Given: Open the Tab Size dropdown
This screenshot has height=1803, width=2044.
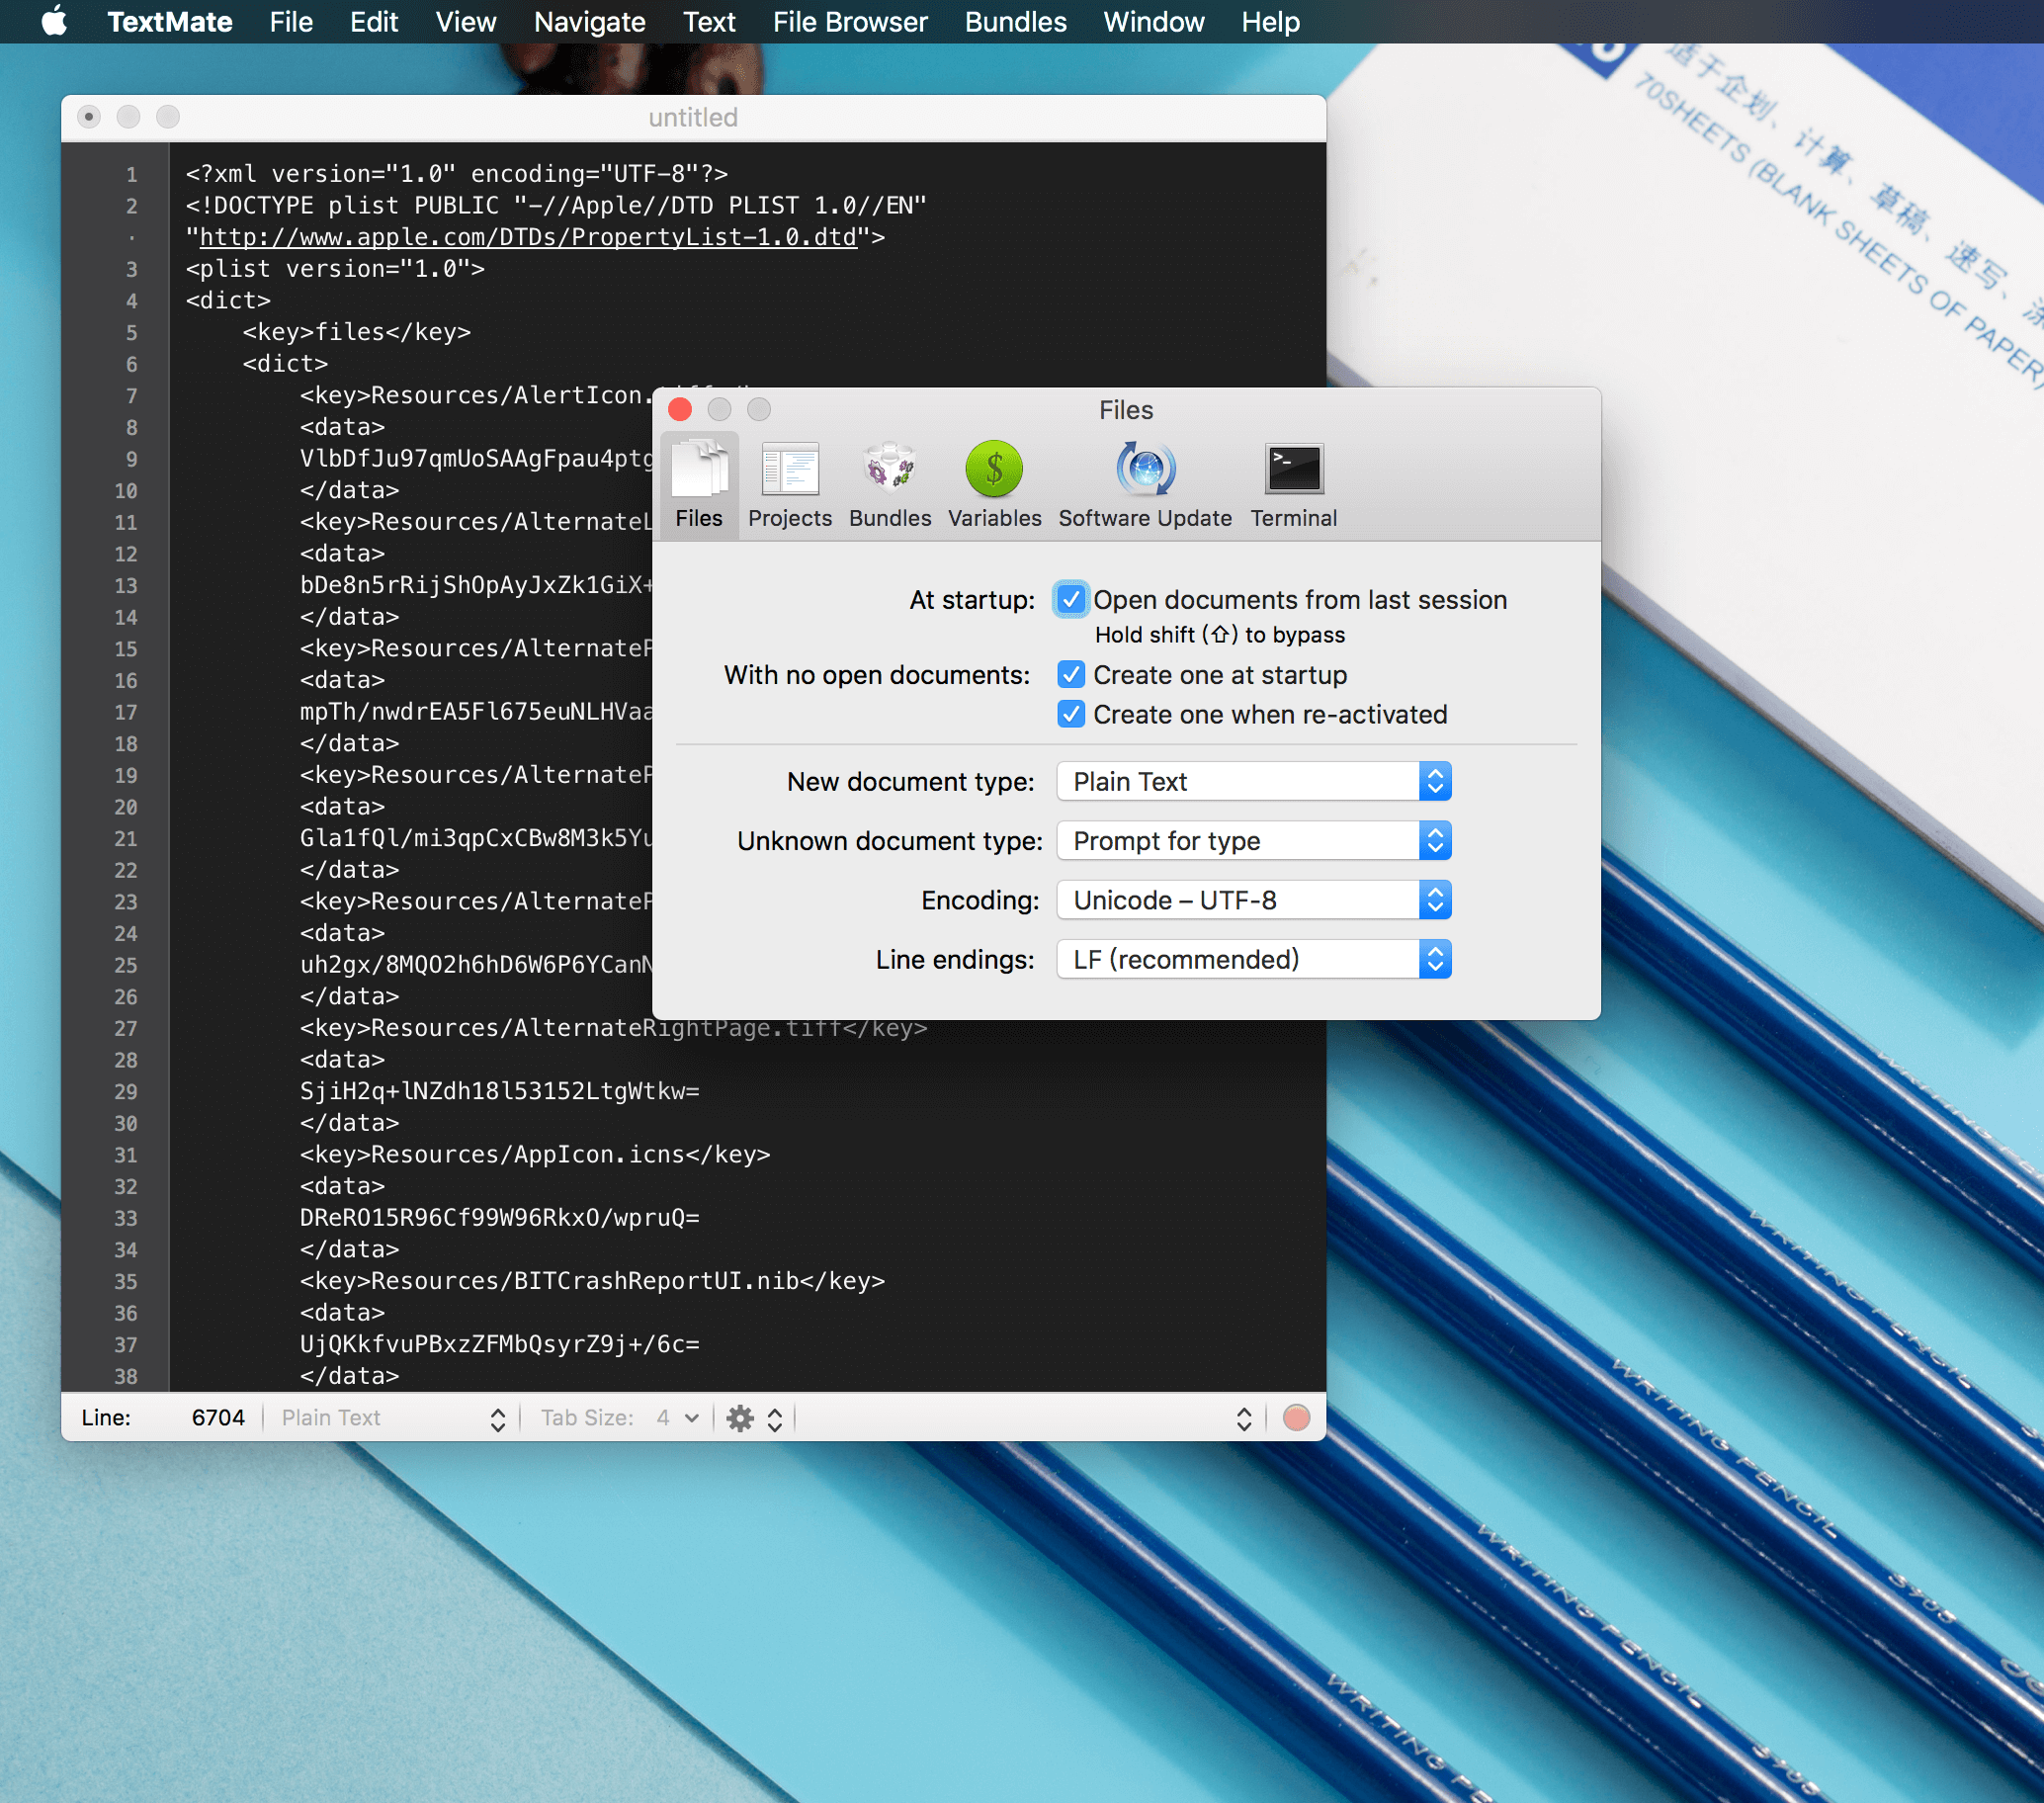Looking at the screenshot, I should click(676, 1418).
